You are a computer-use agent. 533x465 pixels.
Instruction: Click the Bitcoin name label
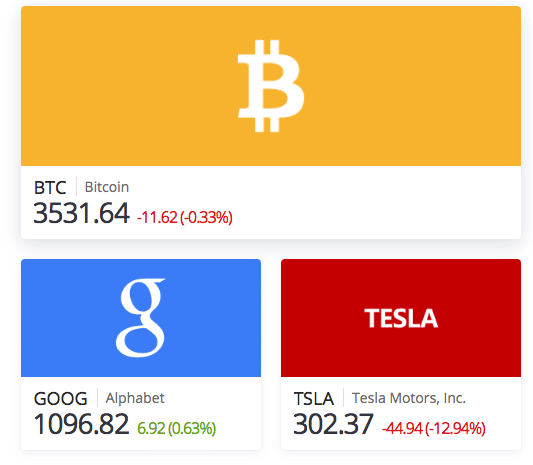click(x=107, y=187)
